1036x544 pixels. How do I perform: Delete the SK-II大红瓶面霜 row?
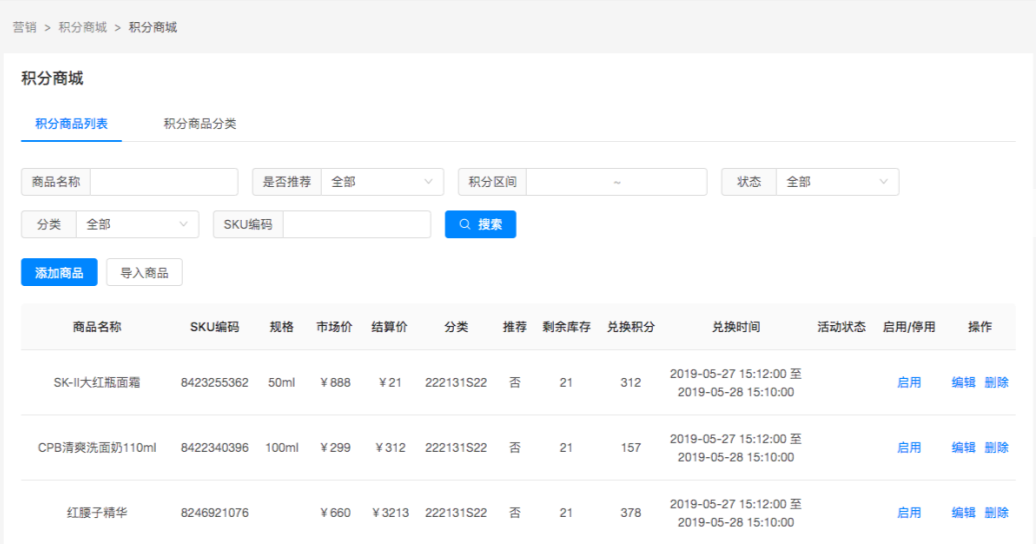pos(996,382)
